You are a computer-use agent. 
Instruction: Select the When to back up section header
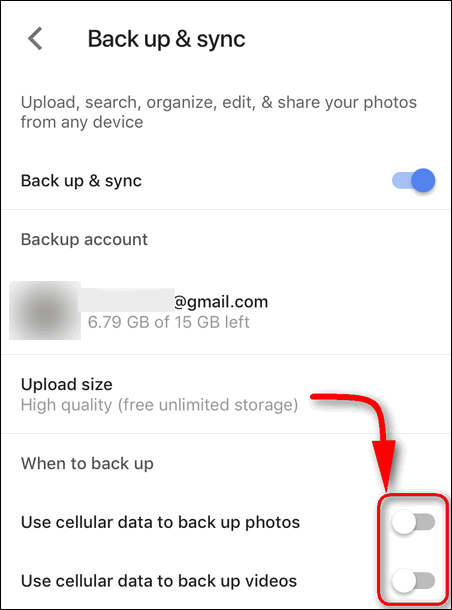pos(87,464)
